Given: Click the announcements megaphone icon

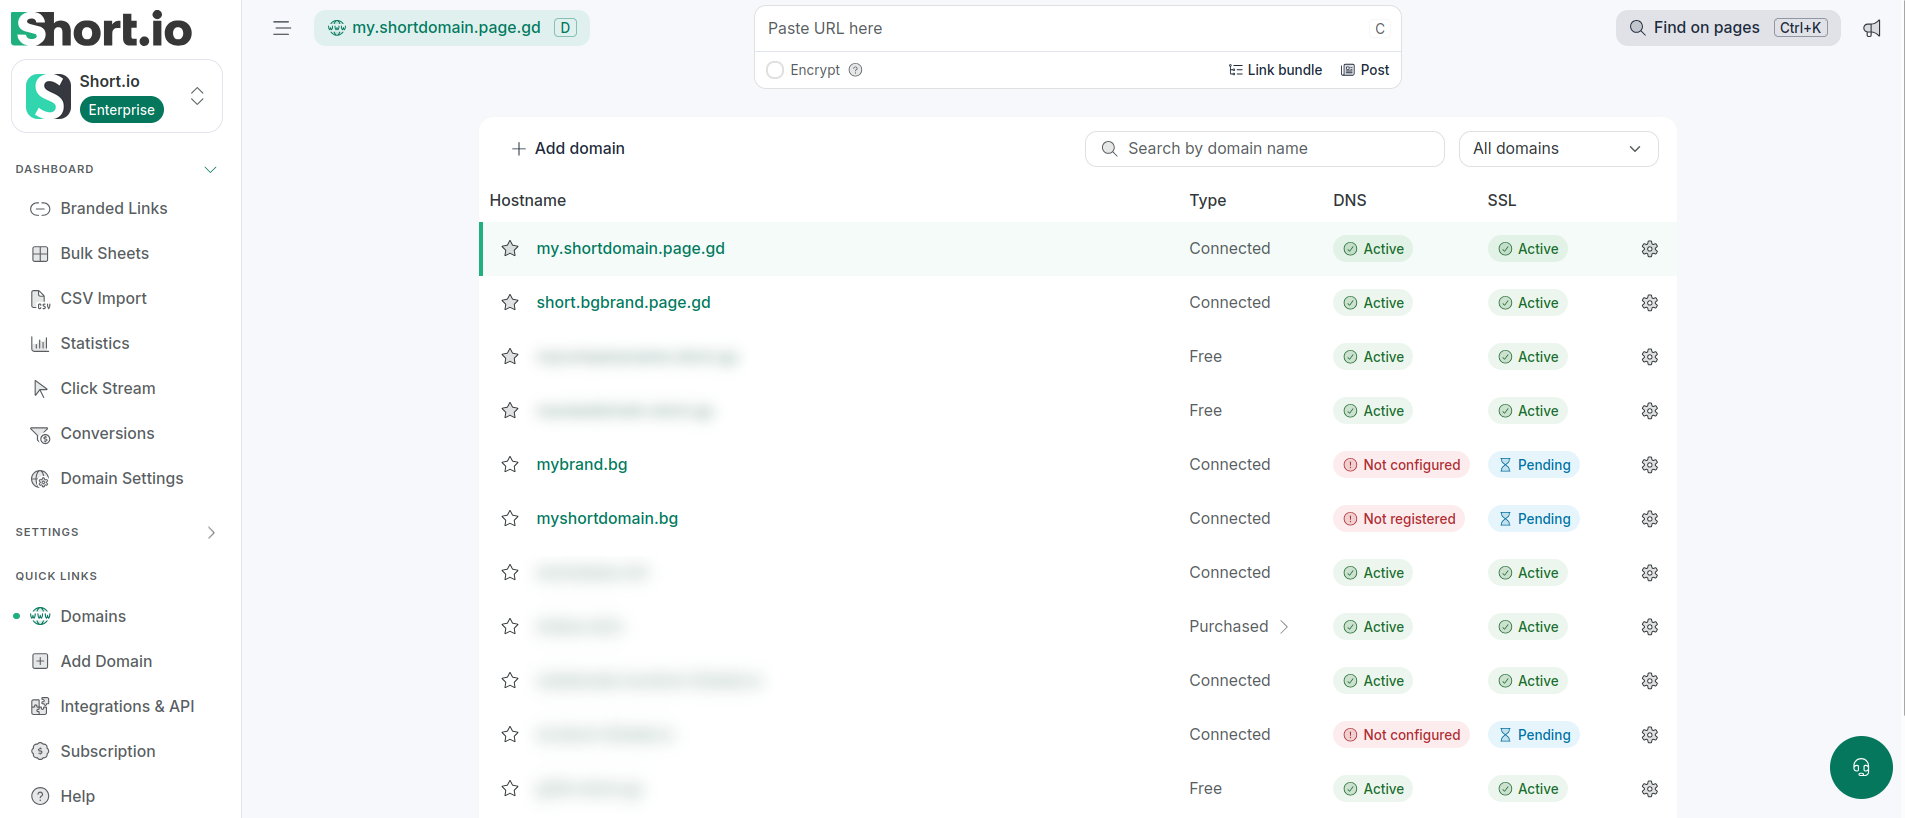Looking at the screenshot, I should (1872, 28).
